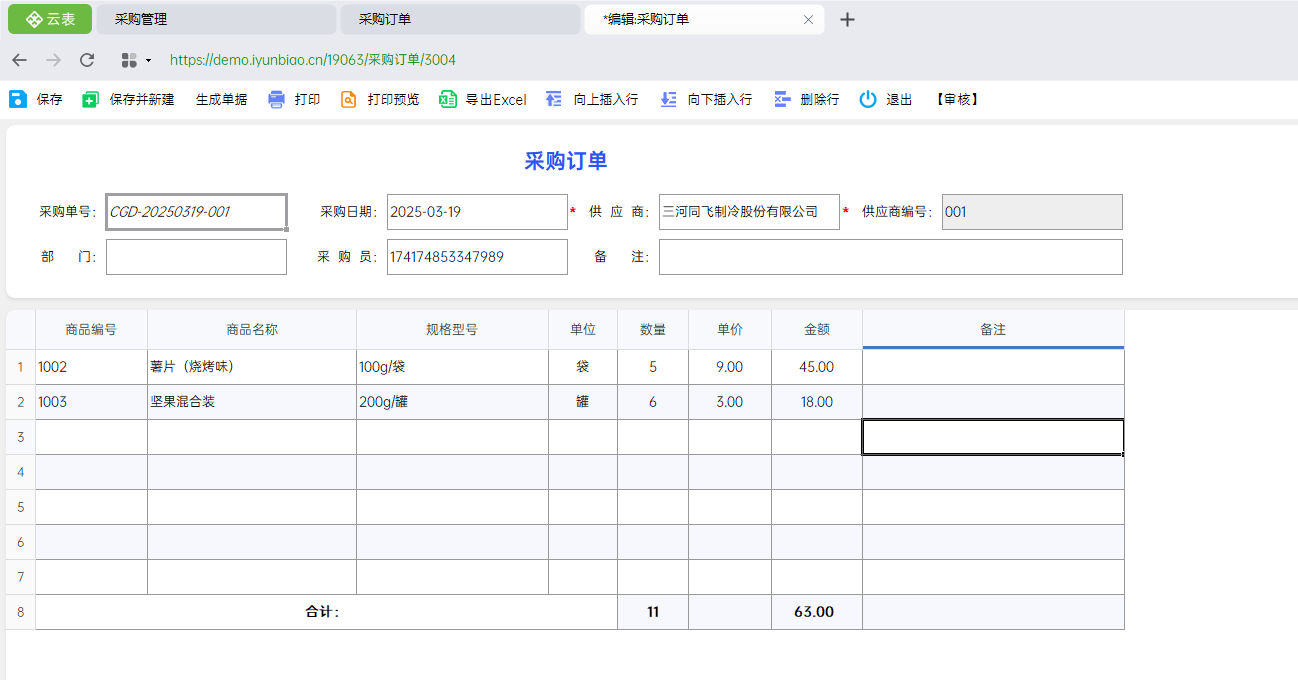This screenshot has width=1298, height=680.
Task: Click the 规格型号 column header
Action: (453, 329)
